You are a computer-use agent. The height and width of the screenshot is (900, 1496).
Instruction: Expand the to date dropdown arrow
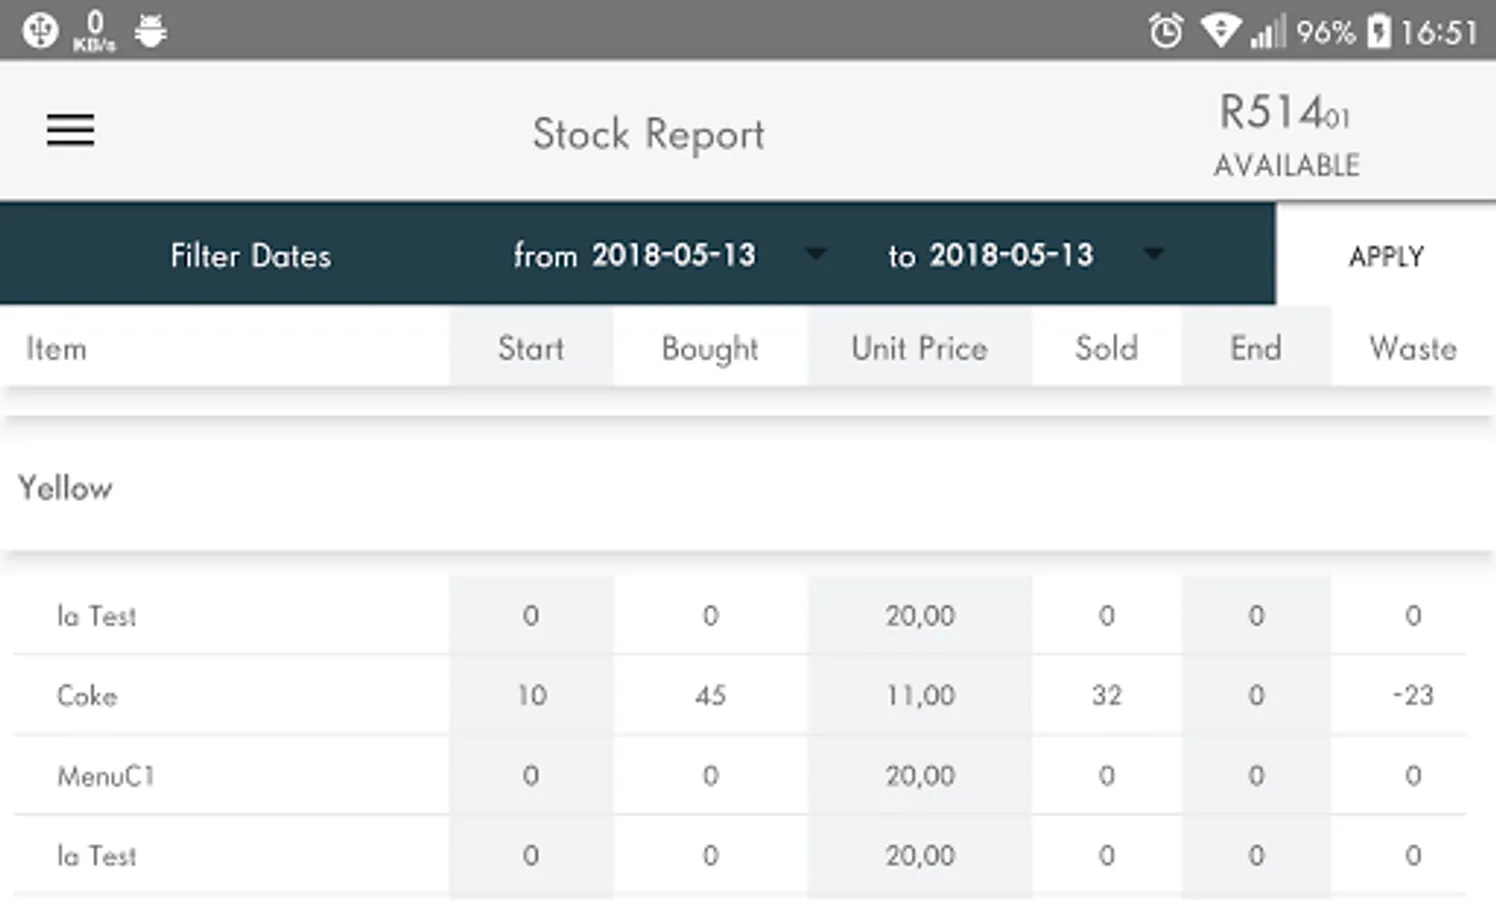coord(1154,254)
